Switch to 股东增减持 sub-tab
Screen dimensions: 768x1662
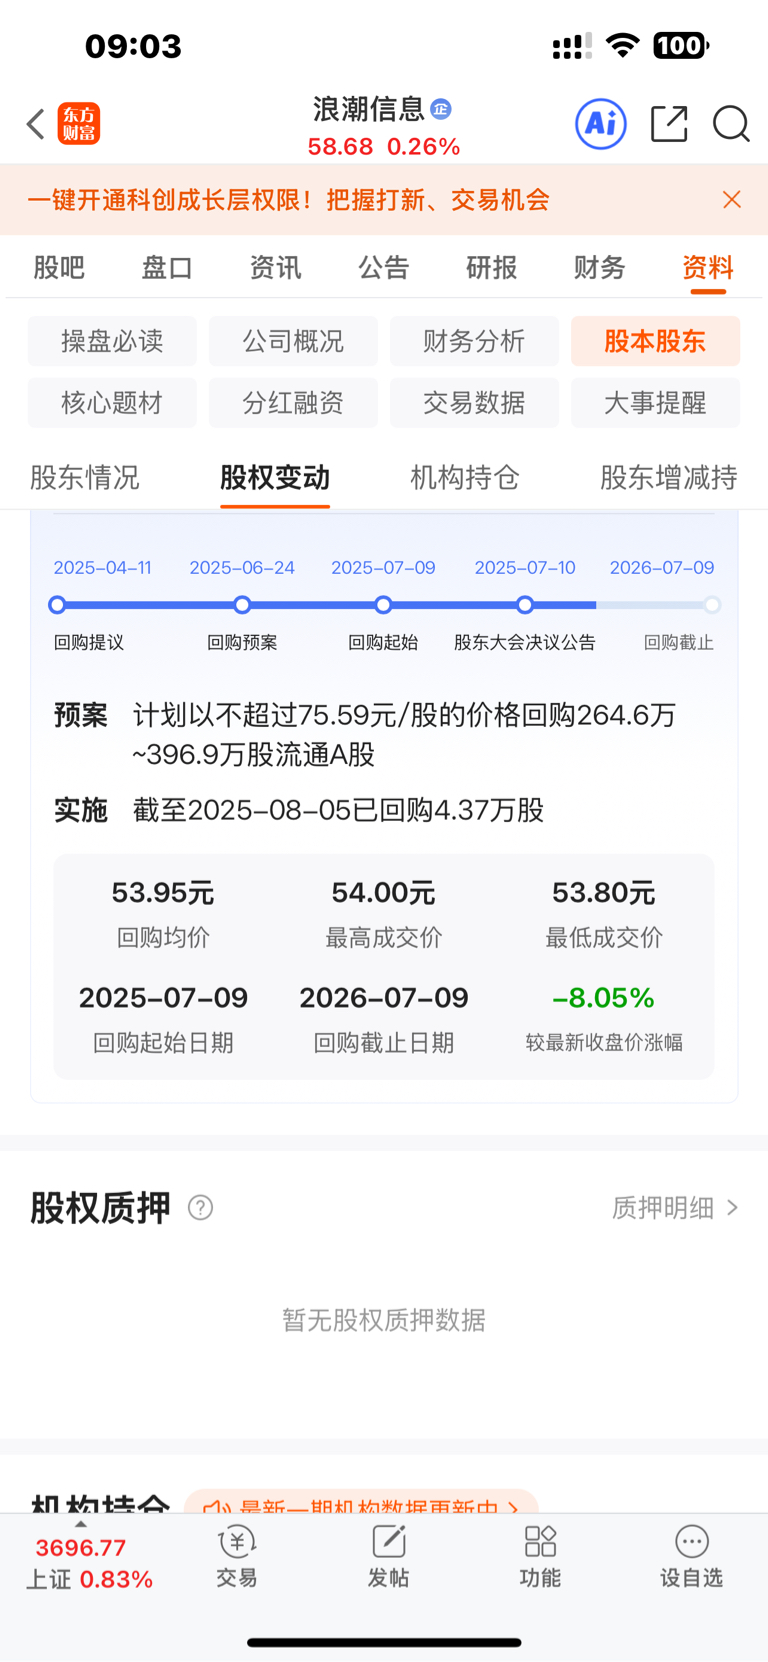pos(669,477)
